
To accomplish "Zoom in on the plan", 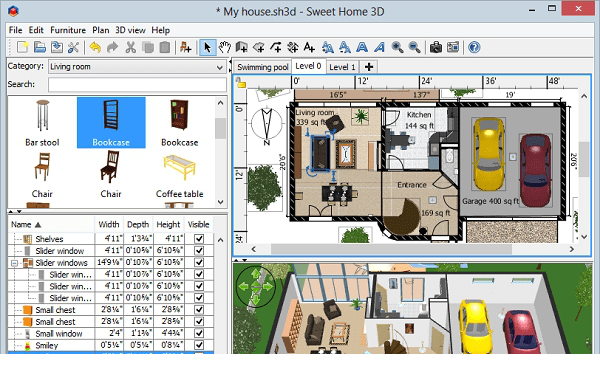I will (397, 47).
